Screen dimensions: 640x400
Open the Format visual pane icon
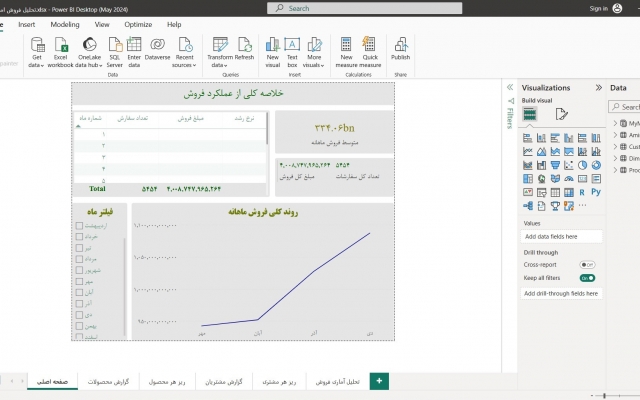pyautogui.click(x=562, y=114)
